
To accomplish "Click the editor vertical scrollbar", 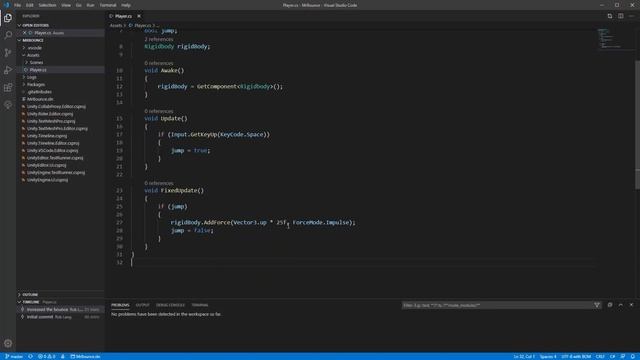I will click(637, 124).
